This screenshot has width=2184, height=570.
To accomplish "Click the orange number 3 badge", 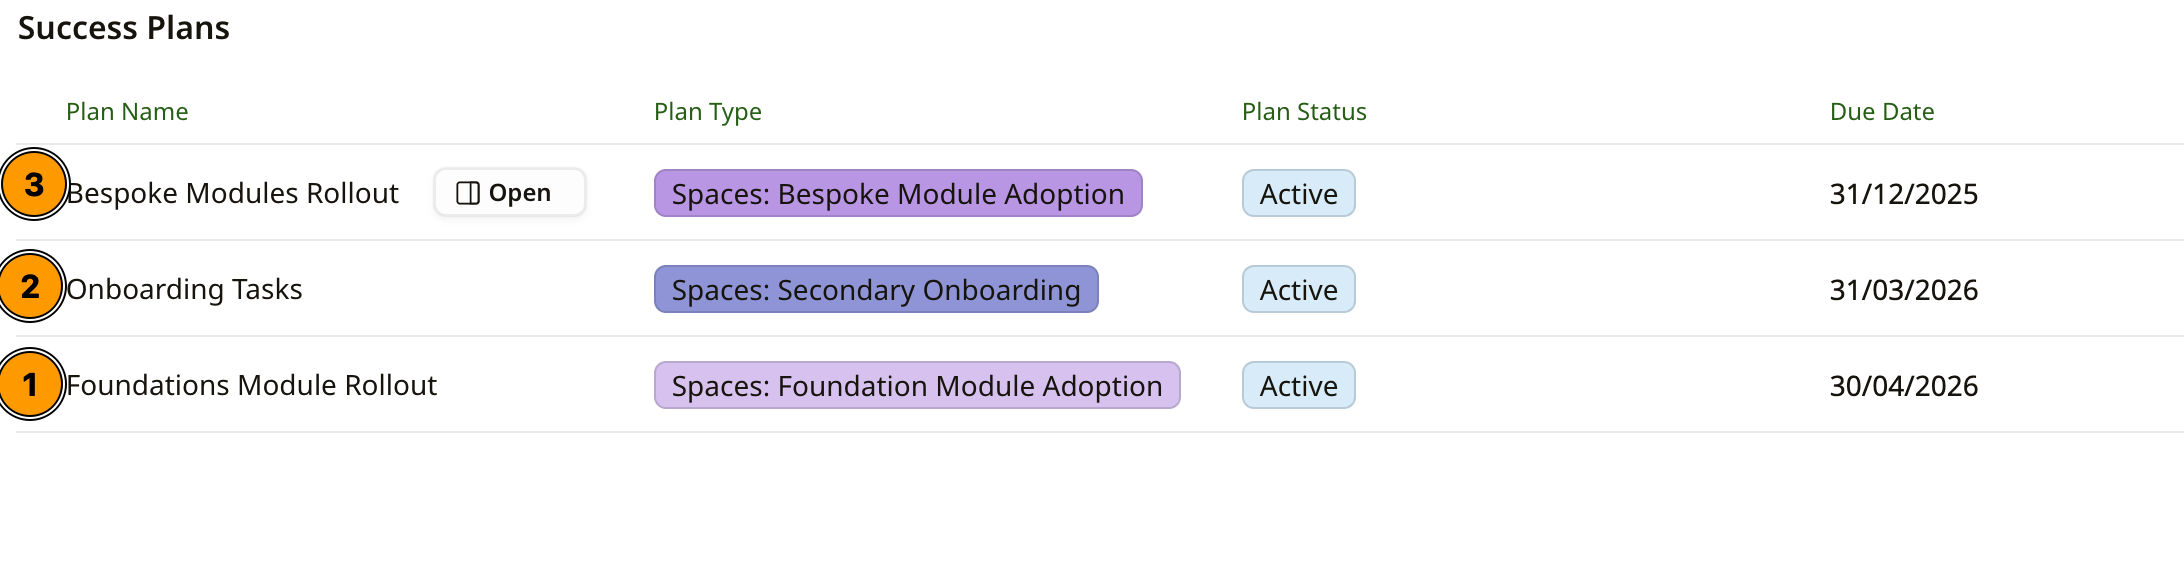I will coord(34,184).
